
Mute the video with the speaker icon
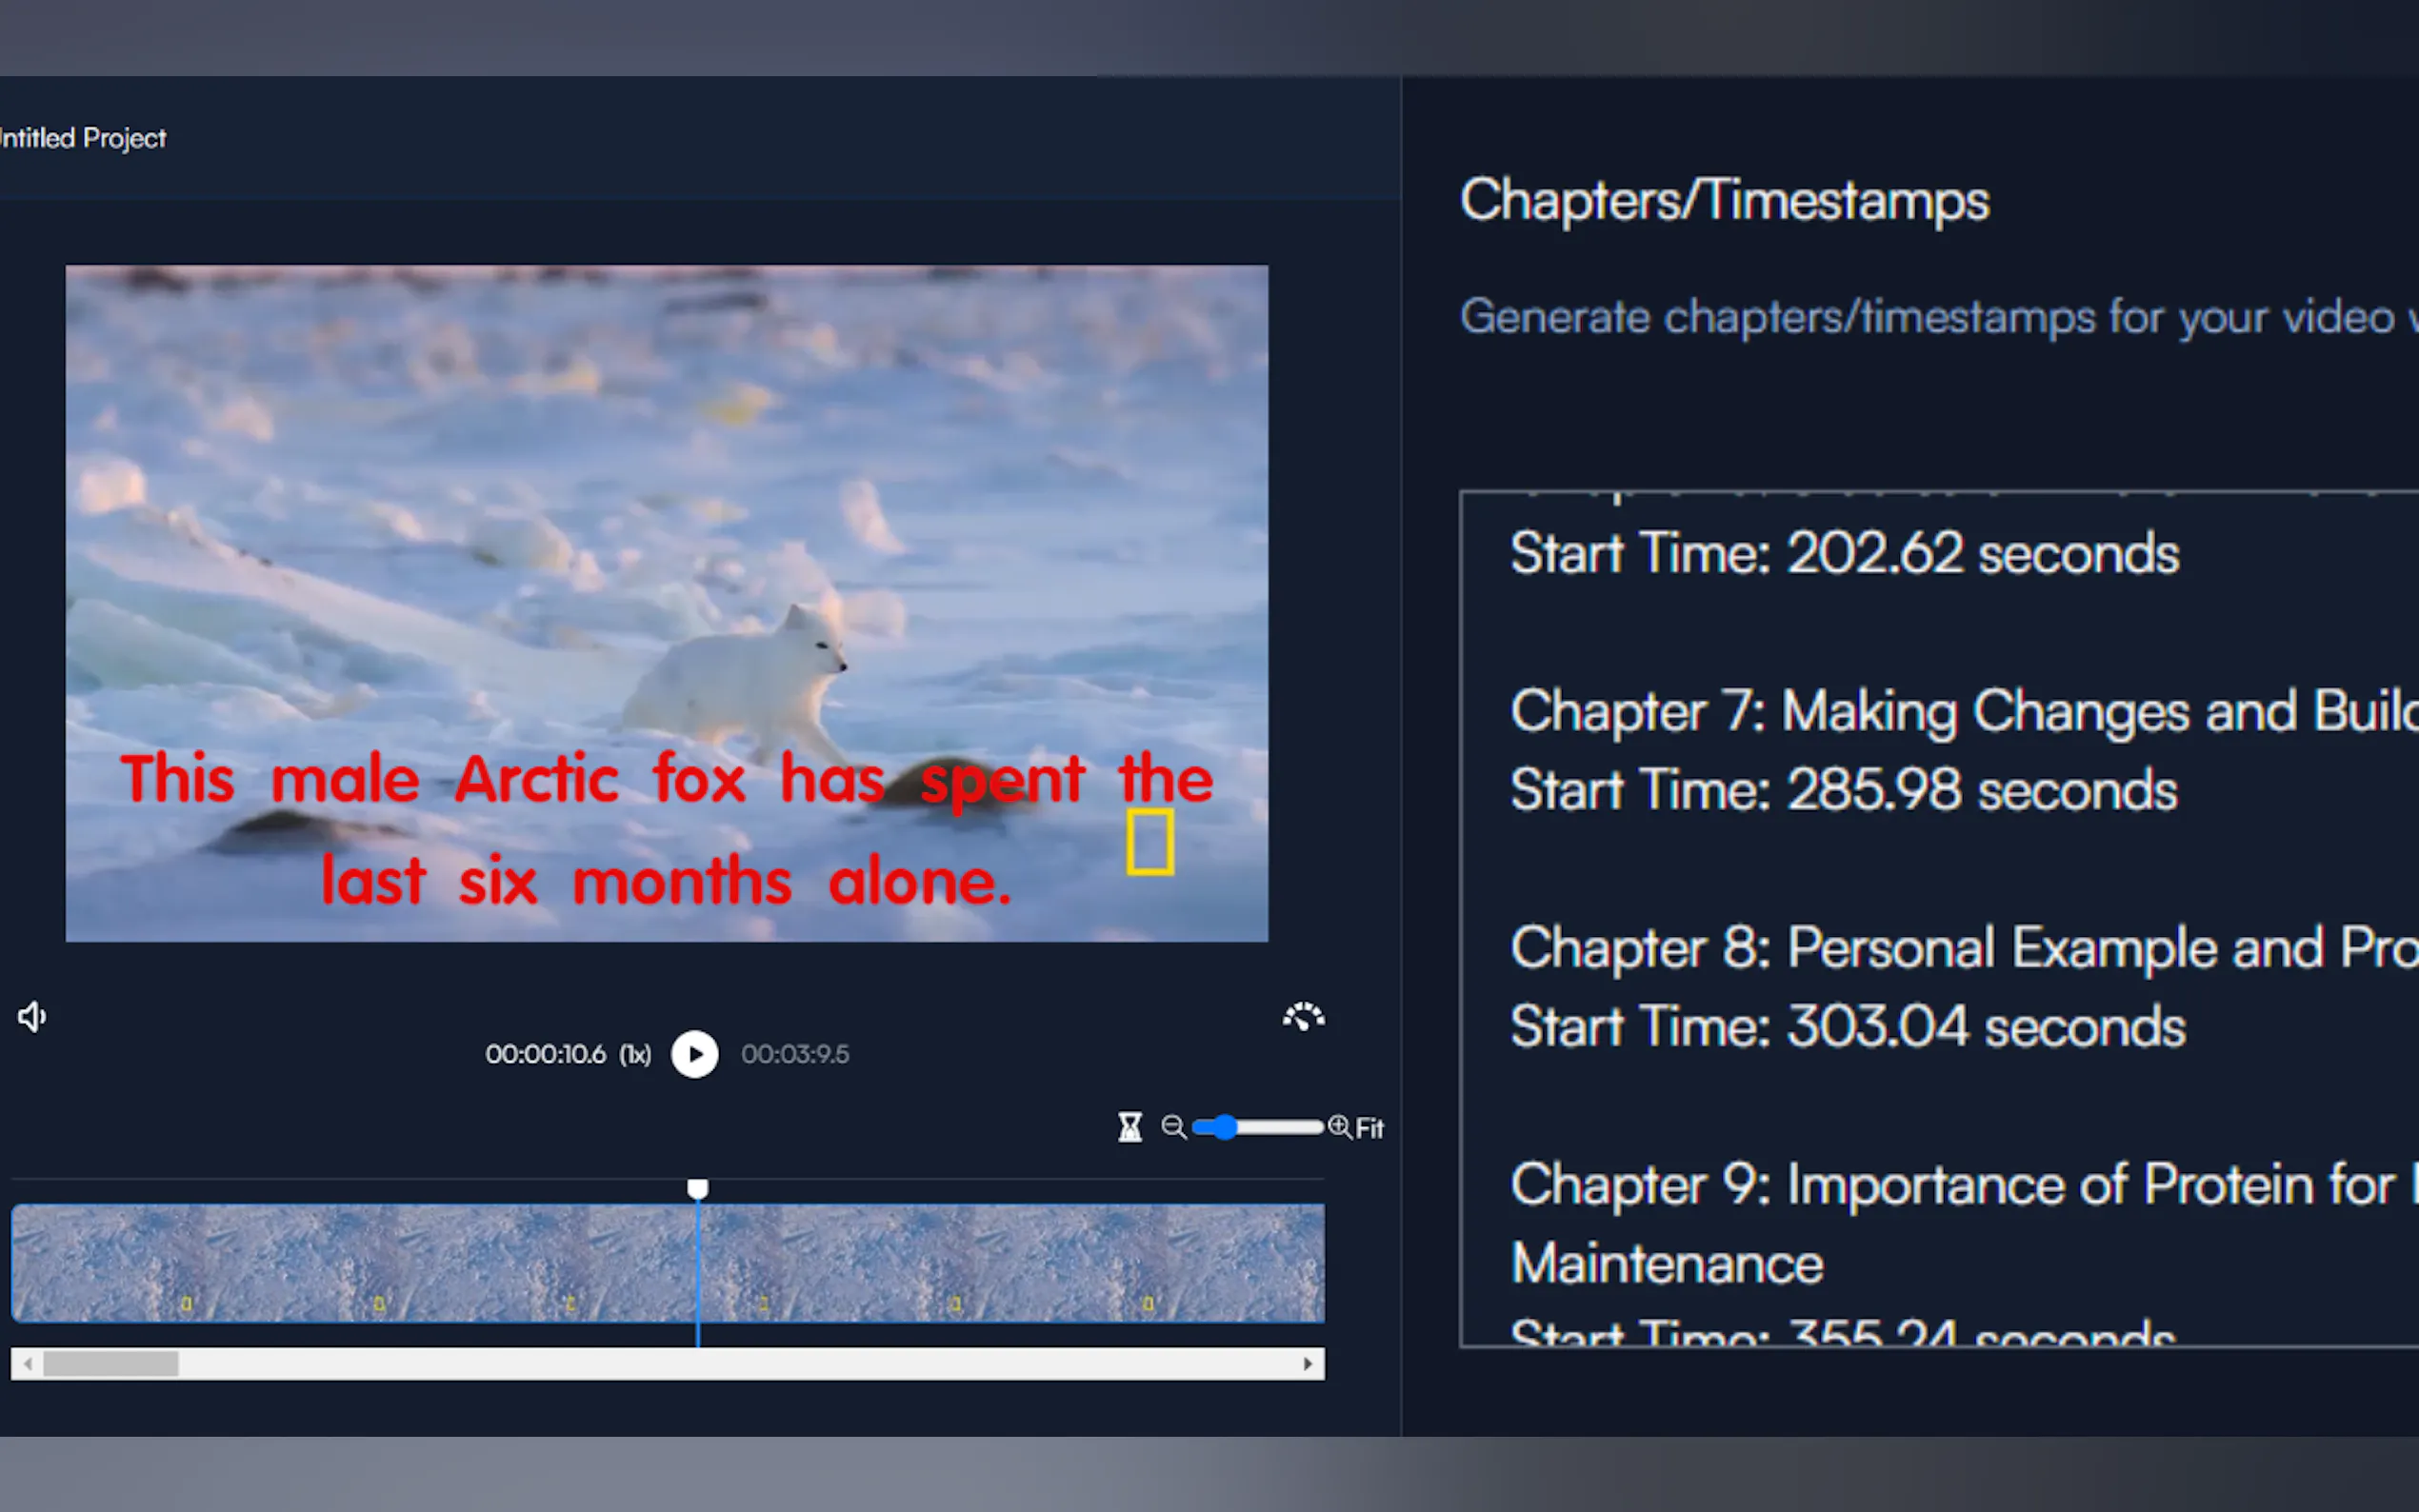pos(32,1017)
